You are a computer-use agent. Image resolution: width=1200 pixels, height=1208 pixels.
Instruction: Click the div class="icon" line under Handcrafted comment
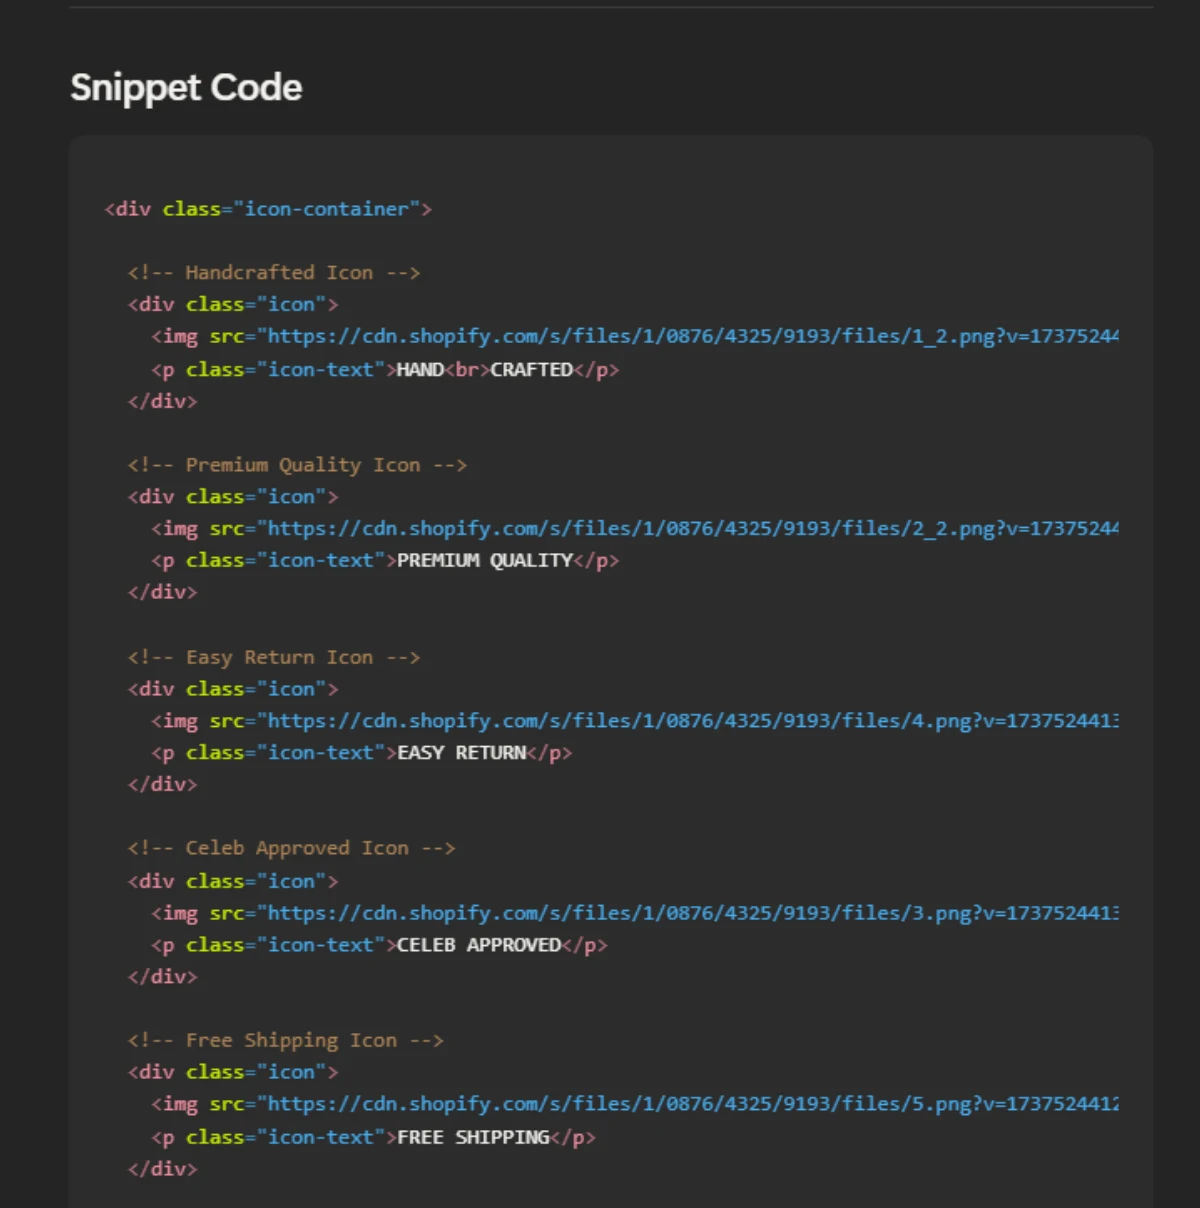coord(233,305)
